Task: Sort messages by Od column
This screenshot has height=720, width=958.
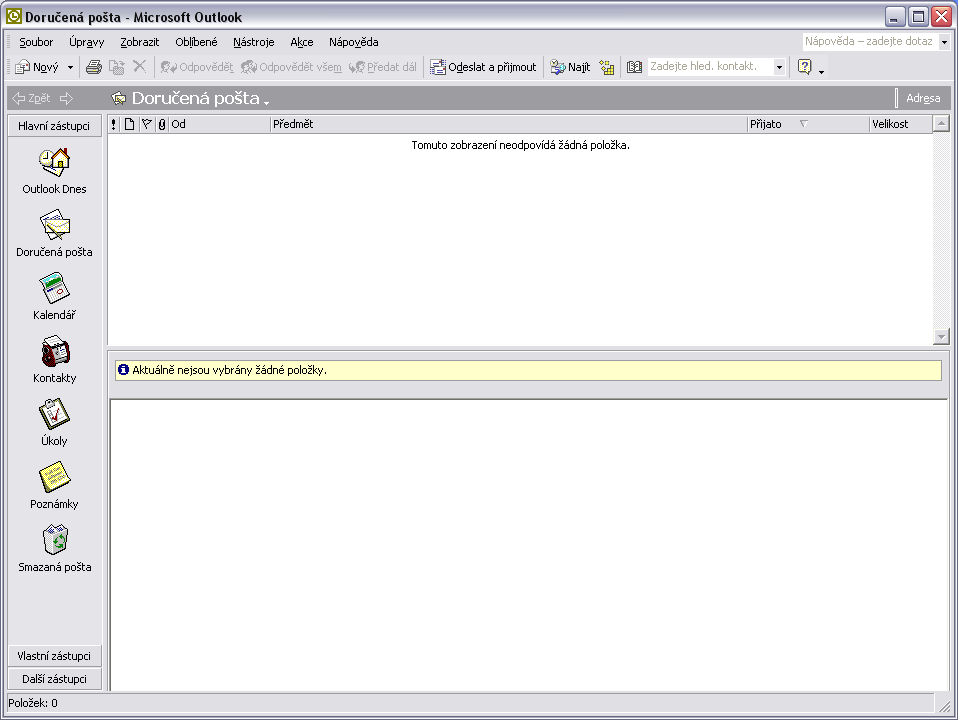Action: (219, 125)
